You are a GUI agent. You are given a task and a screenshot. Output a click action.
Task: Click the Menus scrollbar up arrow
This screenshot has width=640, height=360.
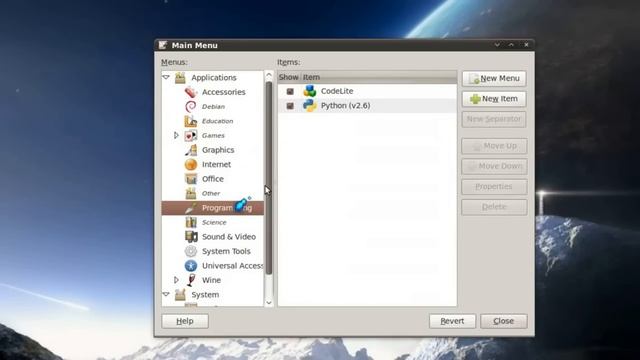coord(269,75)
